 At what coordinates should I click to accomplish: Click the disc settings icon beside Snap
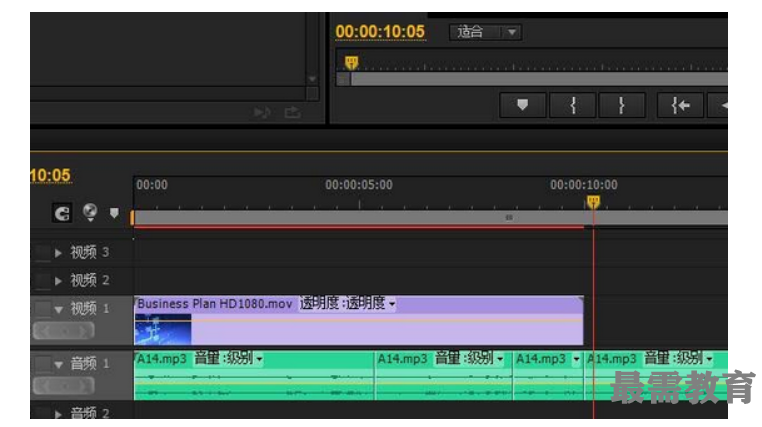[90, 212]
